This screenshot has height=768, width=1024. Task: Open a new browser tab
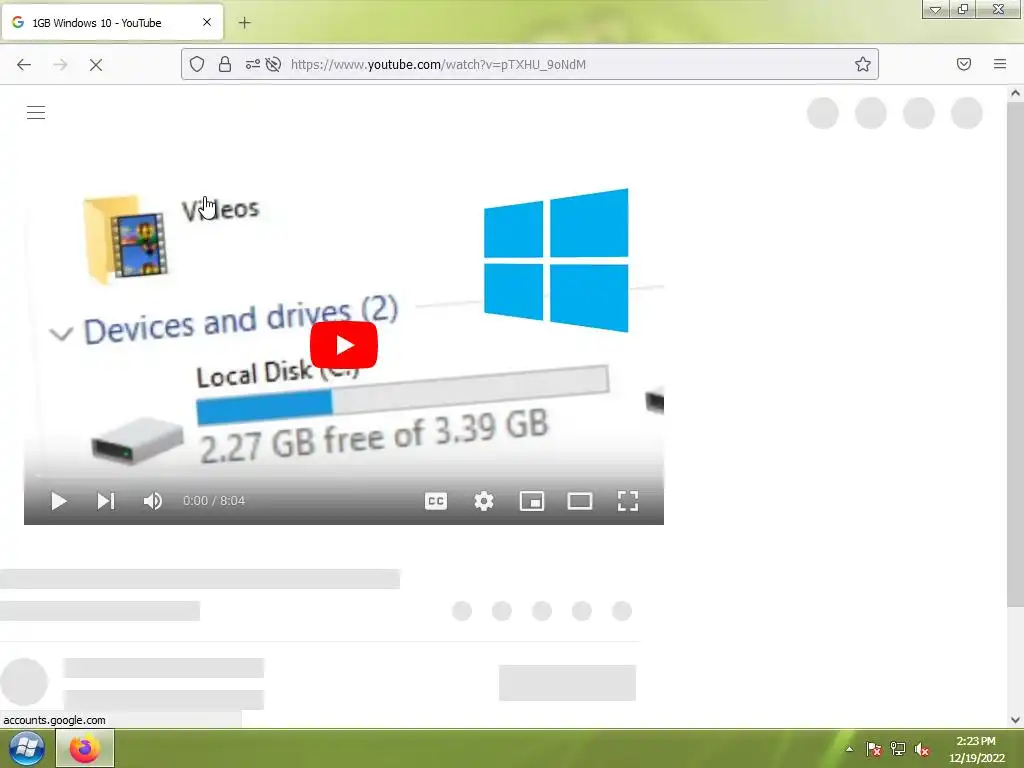coord(244,23)
